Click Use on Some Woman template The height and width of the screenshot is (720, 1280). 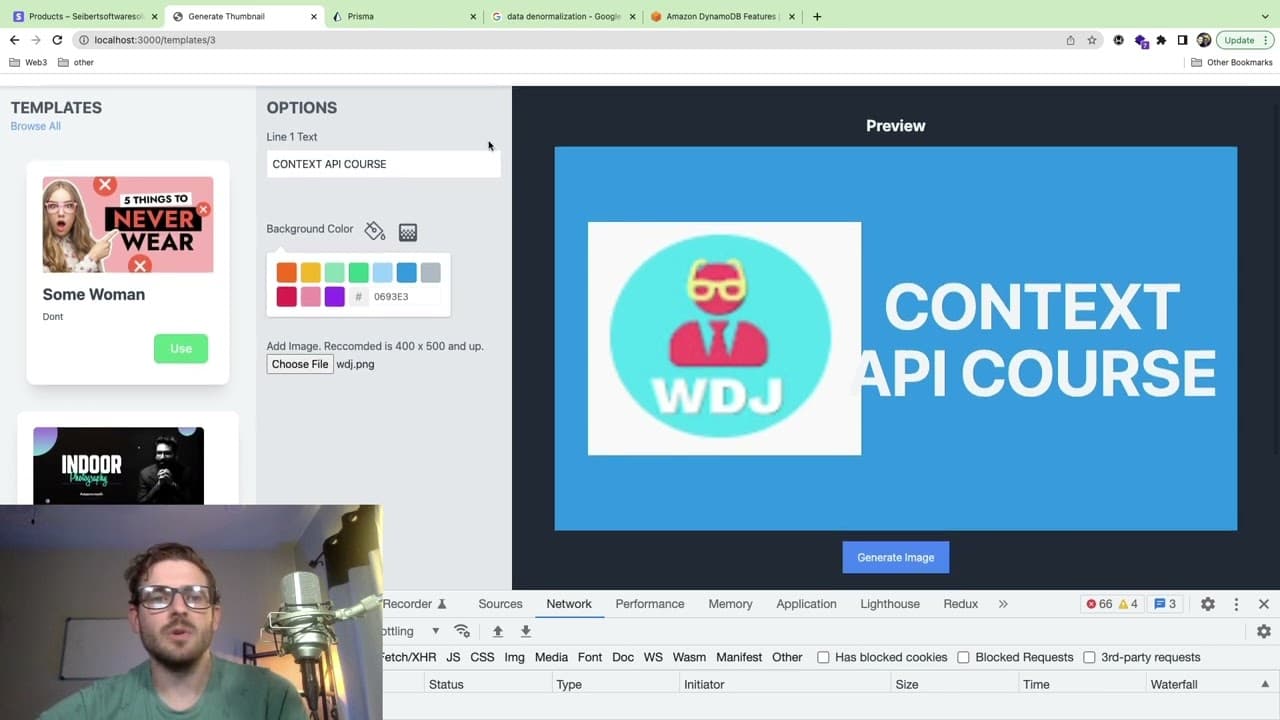pyautogui.click(x=181, y=348)
